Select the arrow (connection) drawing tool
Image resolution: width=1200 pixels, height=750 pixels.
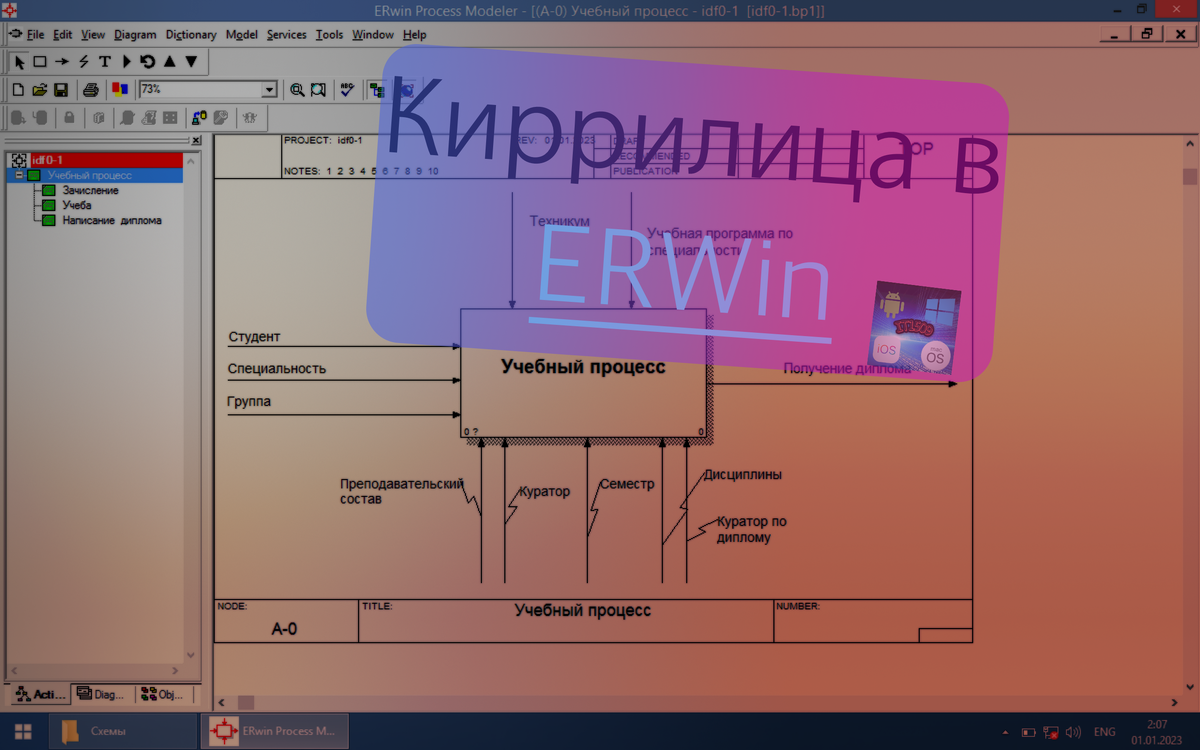[x=61, y=62]
